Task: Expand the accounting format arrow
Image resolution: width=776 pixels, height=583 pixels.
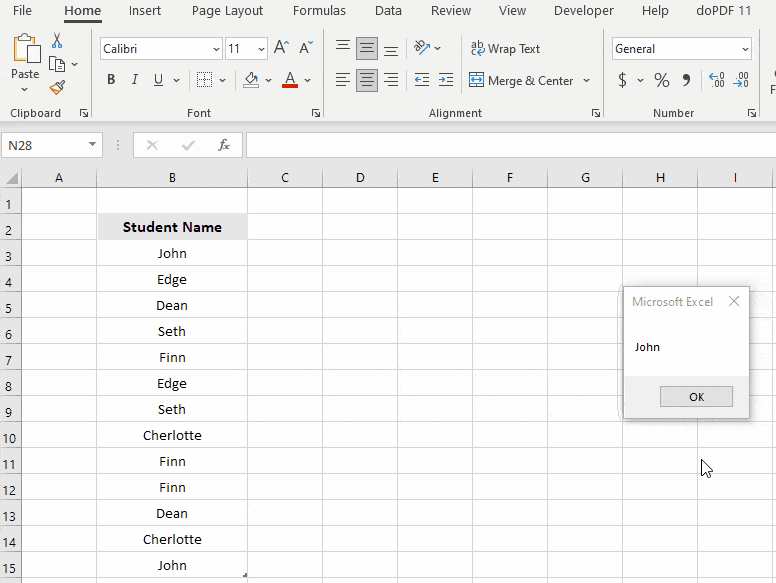Action: click(x=640, y=80)
